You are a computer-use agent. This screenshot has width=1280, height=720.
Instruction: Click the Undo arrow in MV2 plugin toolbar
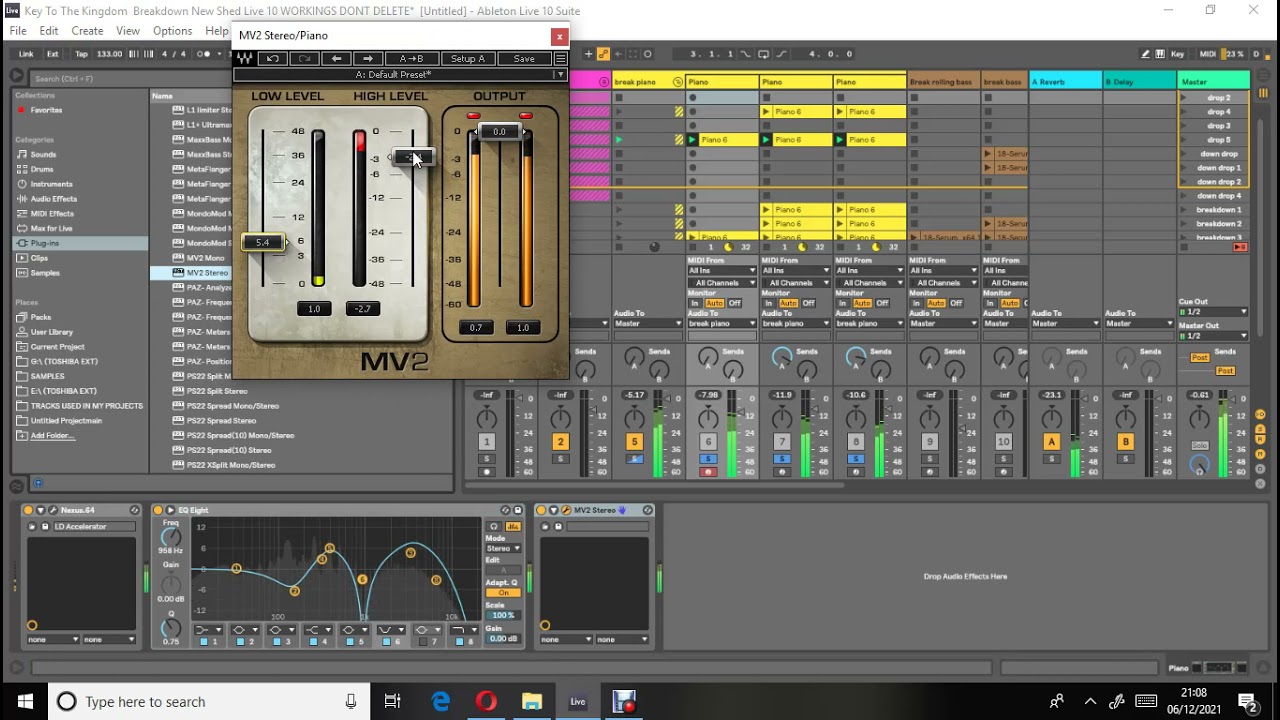(x=272, y=59)
